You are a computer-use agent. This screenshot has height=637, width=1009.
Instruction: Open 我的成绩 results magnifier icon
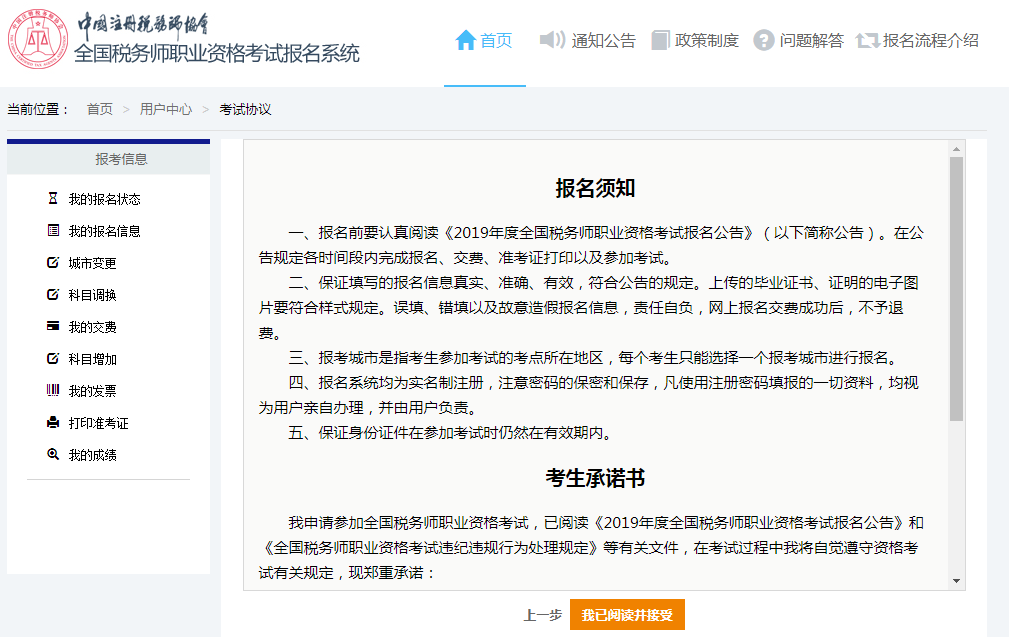[x=55, y=453]
